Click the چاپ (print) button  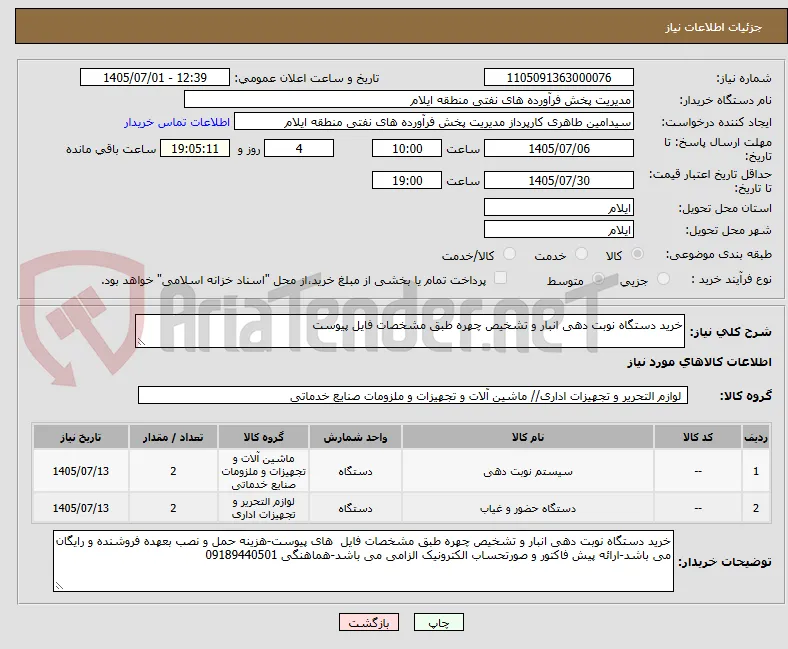[438, 622]
